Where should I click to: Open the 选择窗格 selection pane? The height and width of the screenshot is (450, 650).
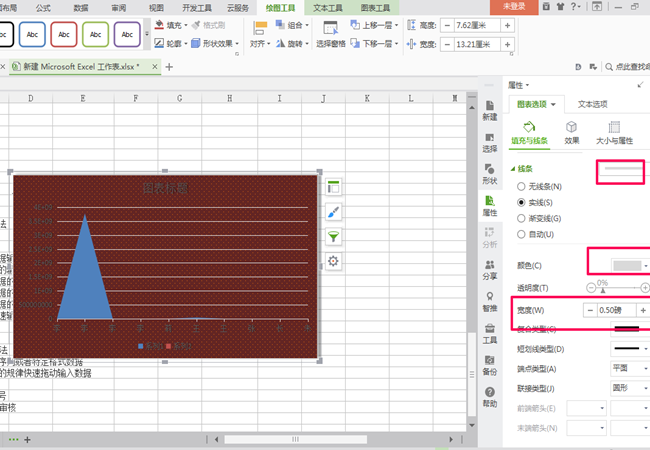[331, 34]
